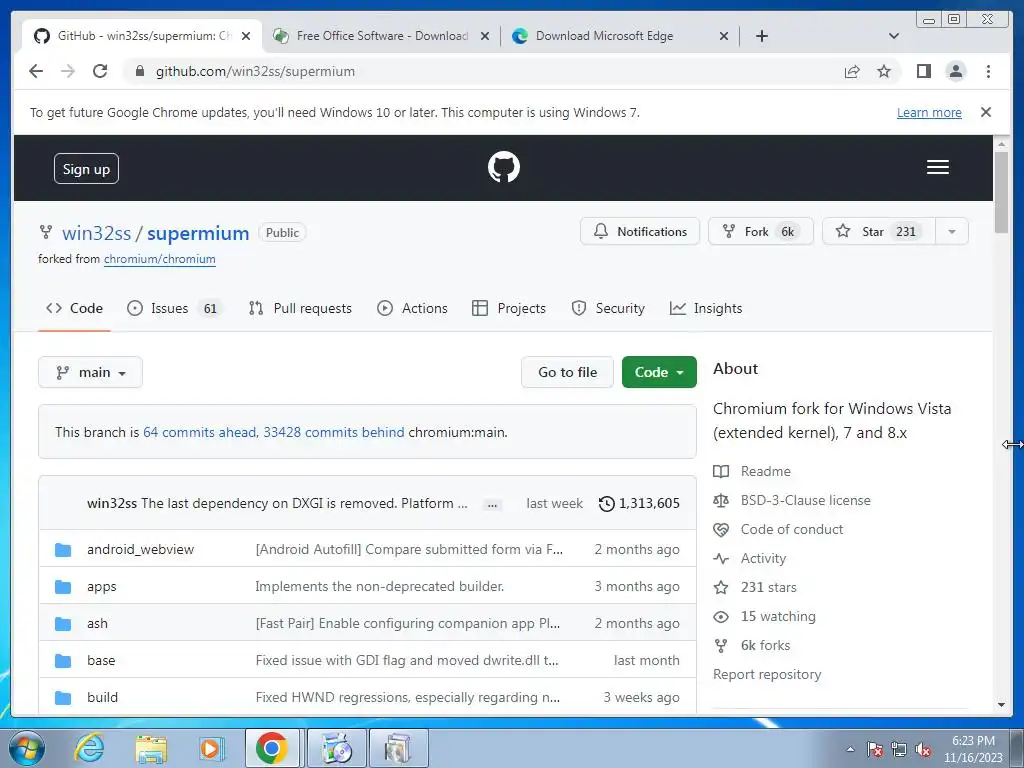
Task: Fork the repository with Fork button
Action: (761, 232)
